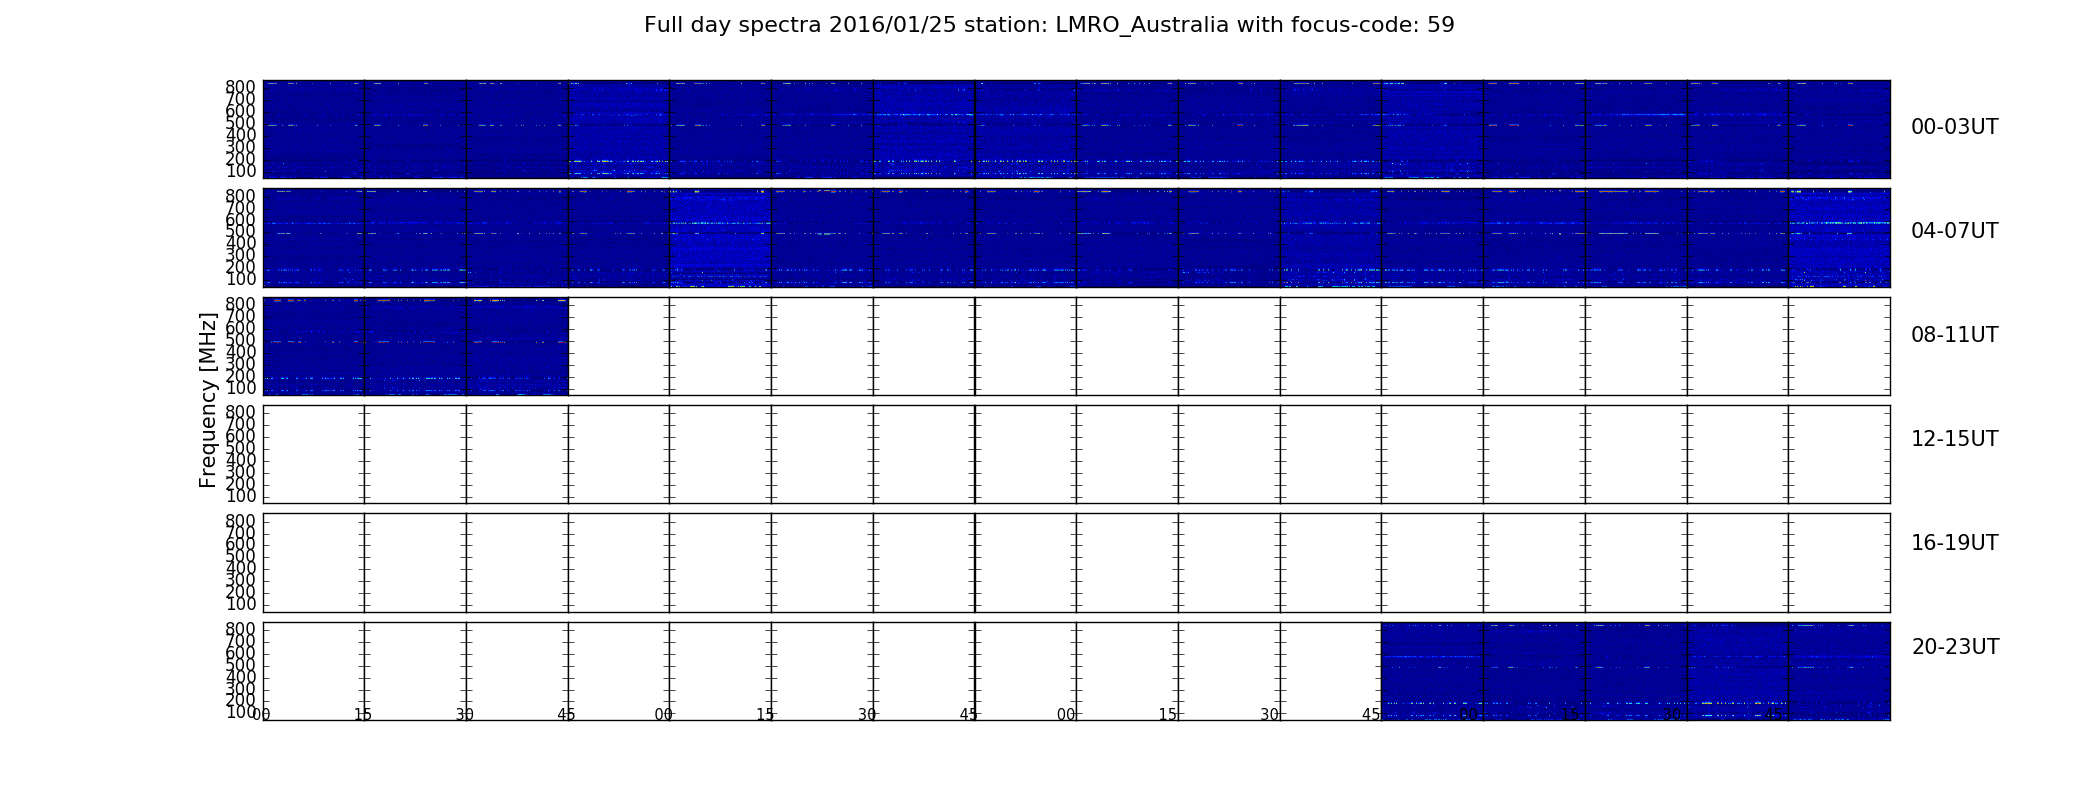Select the partial spectrogram in 08-11UT row

tap(416, 346)
